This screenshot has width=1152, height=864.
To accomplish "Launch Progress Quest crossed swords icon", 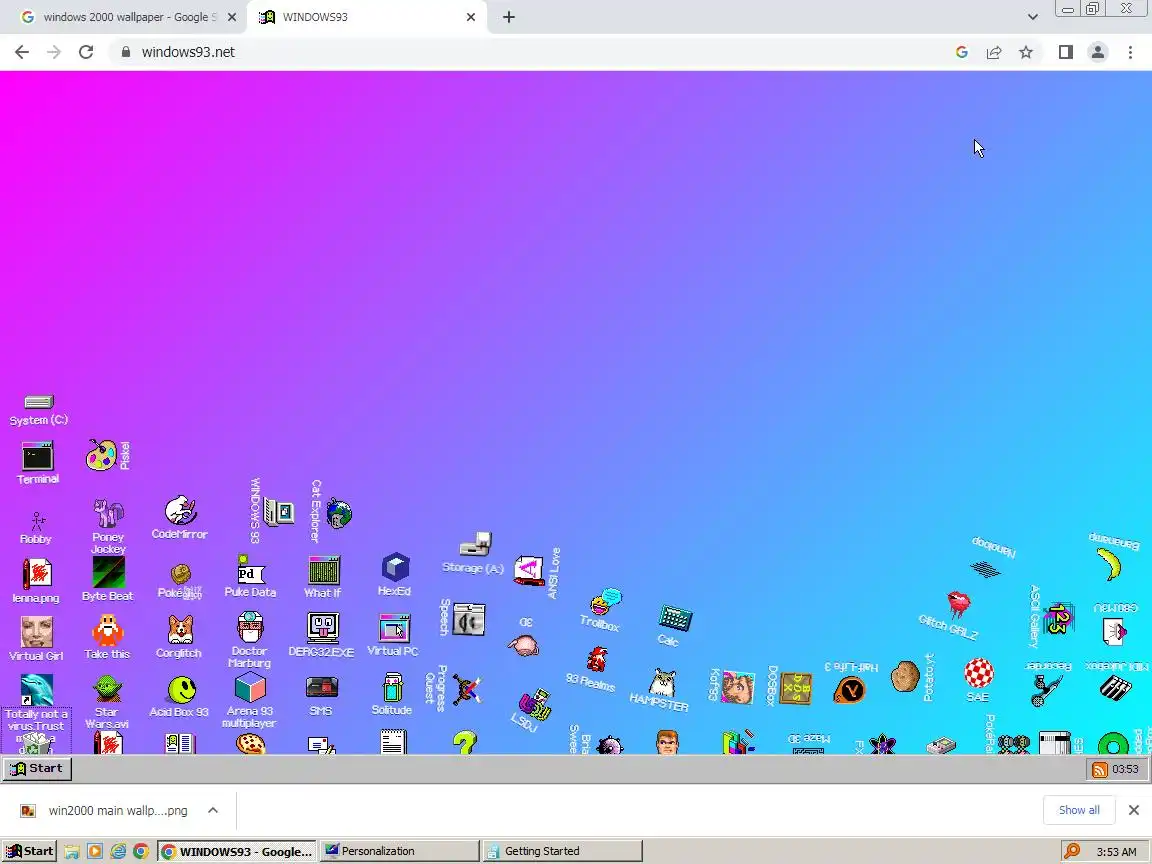I will (x=467, y=690).
